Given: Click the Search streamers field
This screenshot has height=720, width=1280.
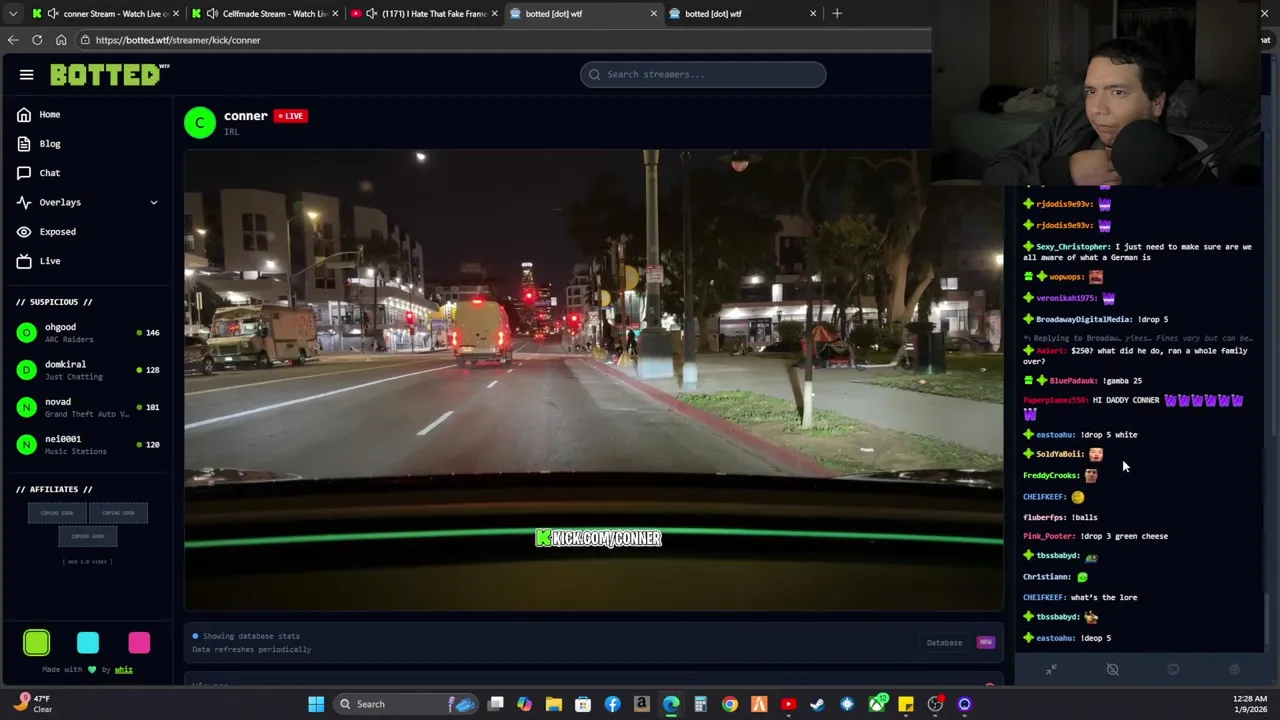Looking at the screenshot, I should tap(703, 74).
